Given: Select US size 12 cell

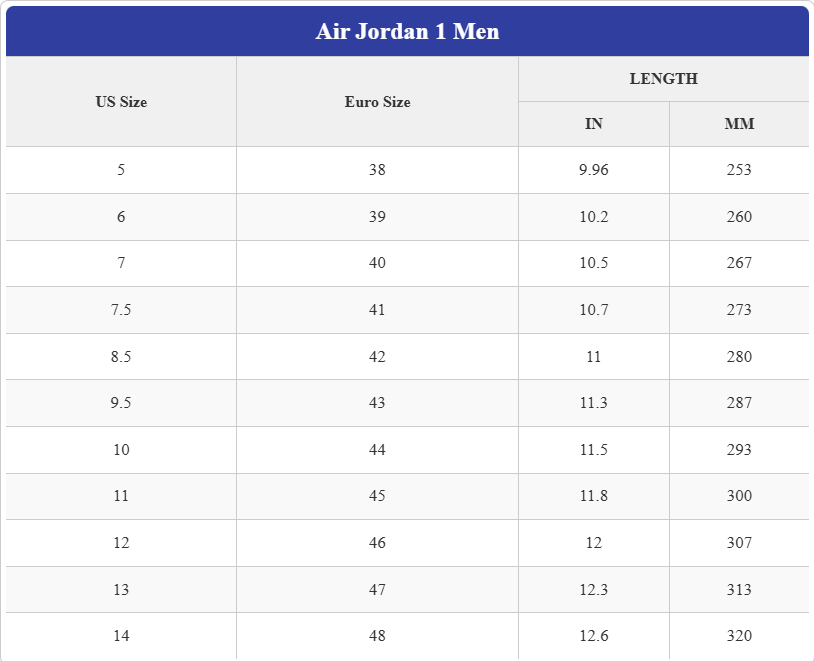Looking at the screenshot, I should [121, 543].
